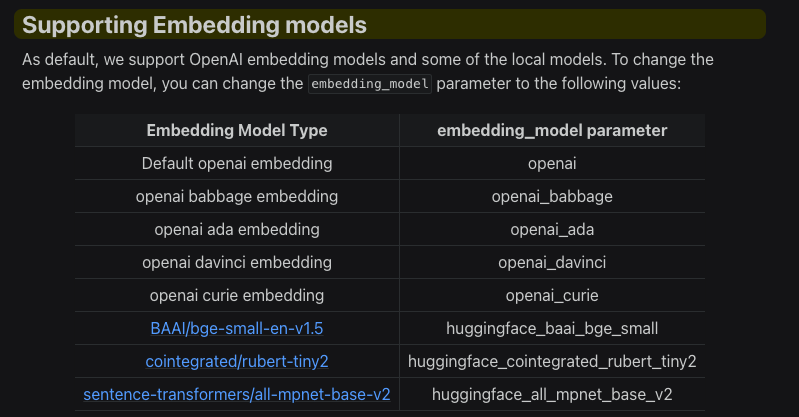Image resolution: width=799 pixels, height=417 pixels.
Task: Click the openai curie embedding cell
Action: pyautogui.click(x=237, y=295)
